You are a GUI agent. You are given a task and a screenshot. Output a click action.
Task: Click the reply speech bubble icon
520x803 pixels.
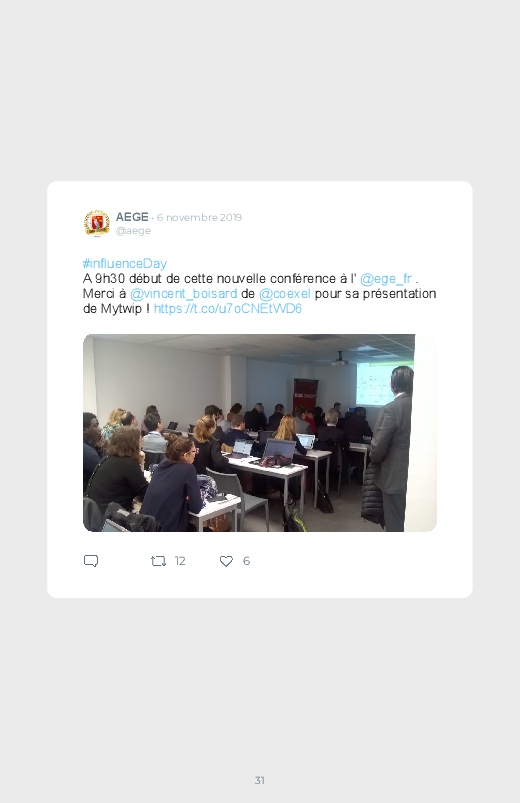tap(91, 561)
